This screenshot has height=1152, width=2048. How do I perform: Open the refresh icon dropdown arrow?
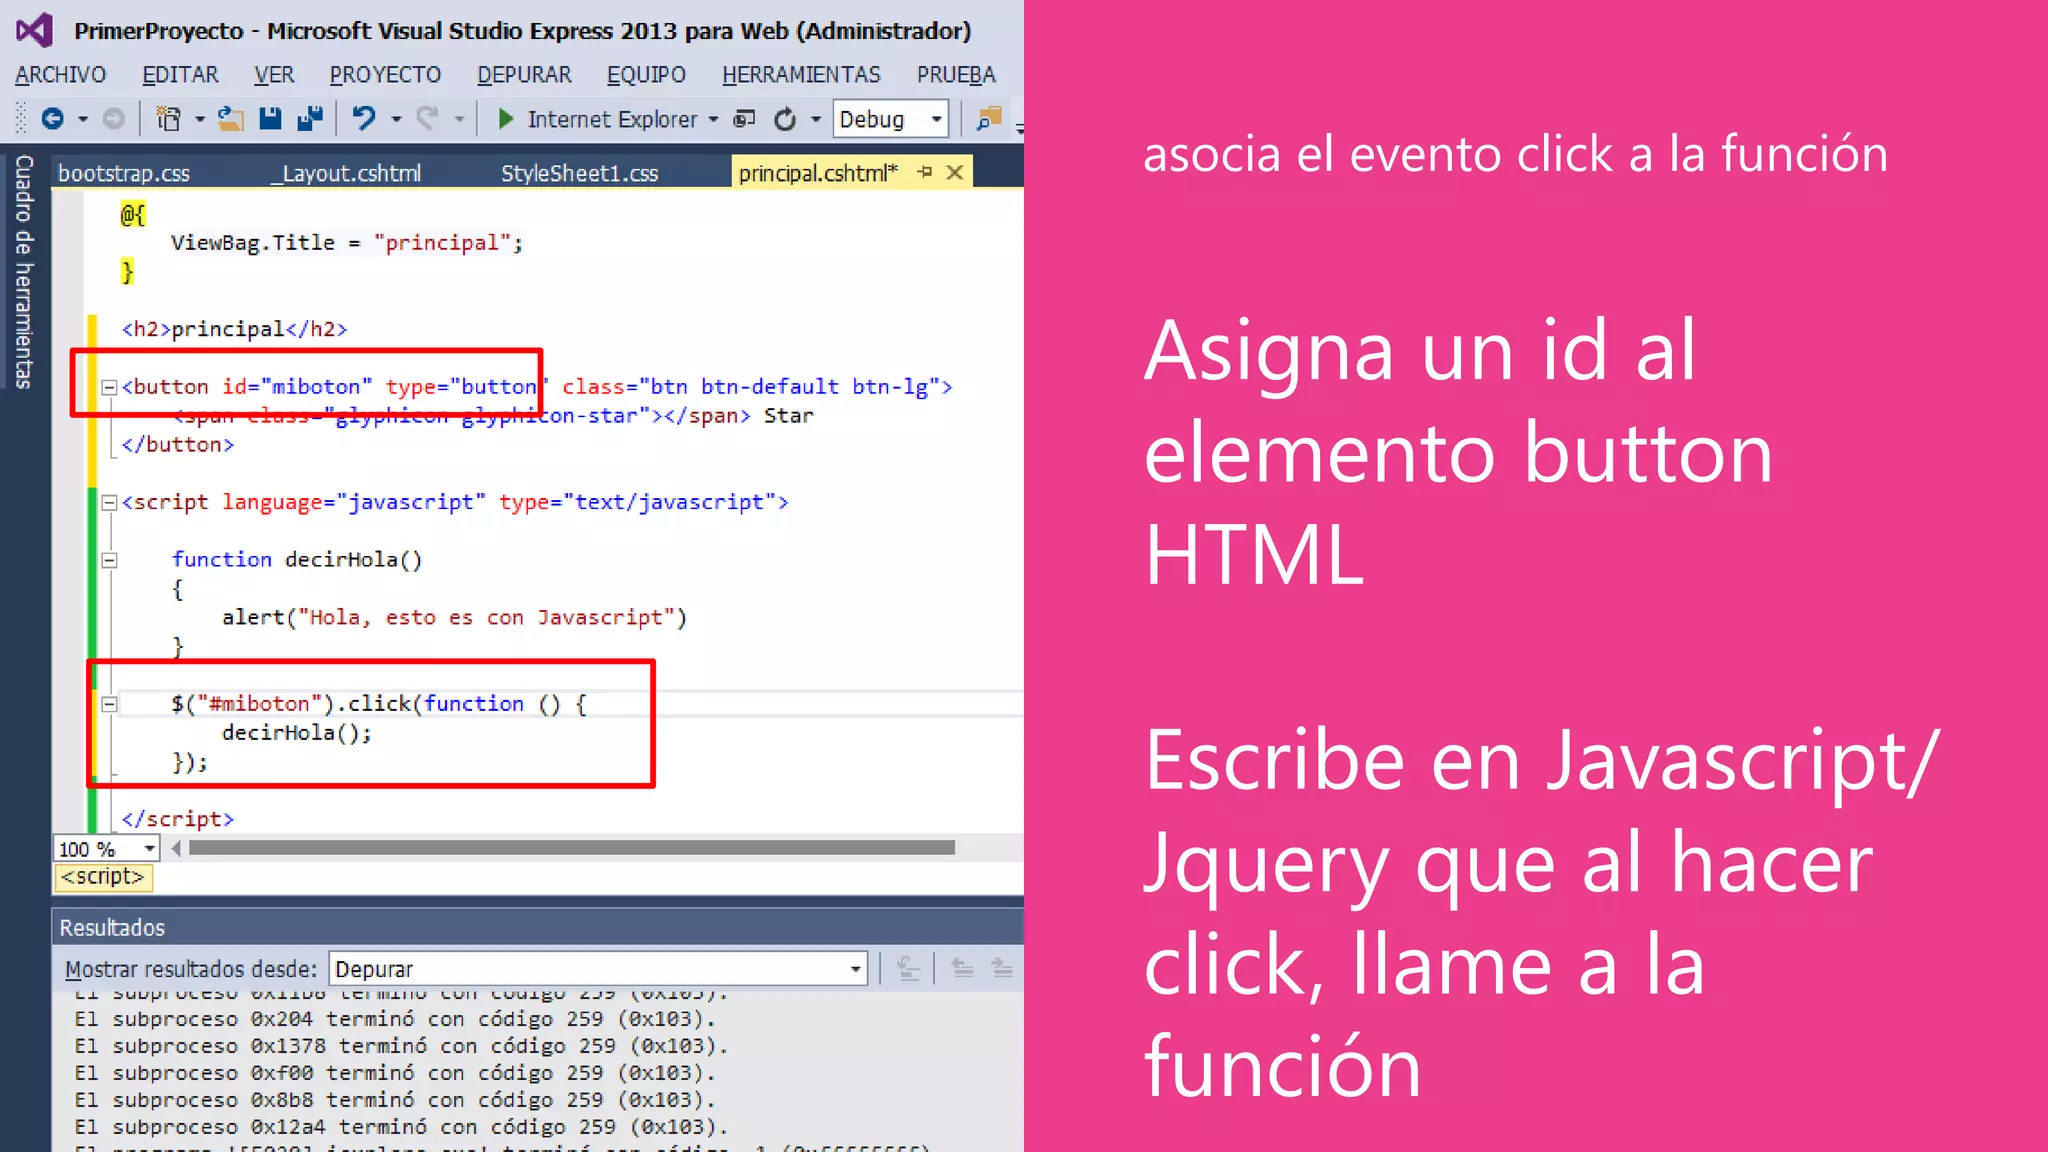point(816,119)
